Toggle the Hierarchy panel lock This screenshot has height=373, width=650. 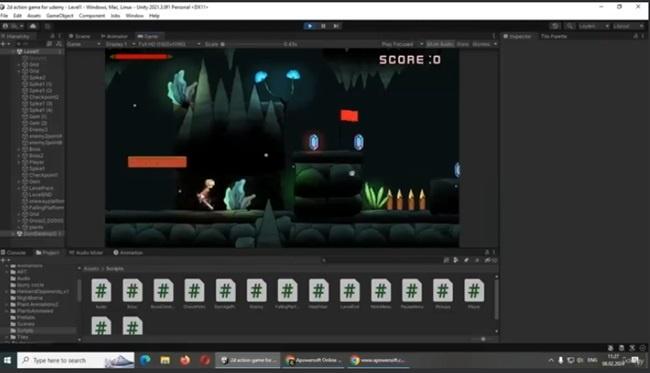tap(53, 36)
